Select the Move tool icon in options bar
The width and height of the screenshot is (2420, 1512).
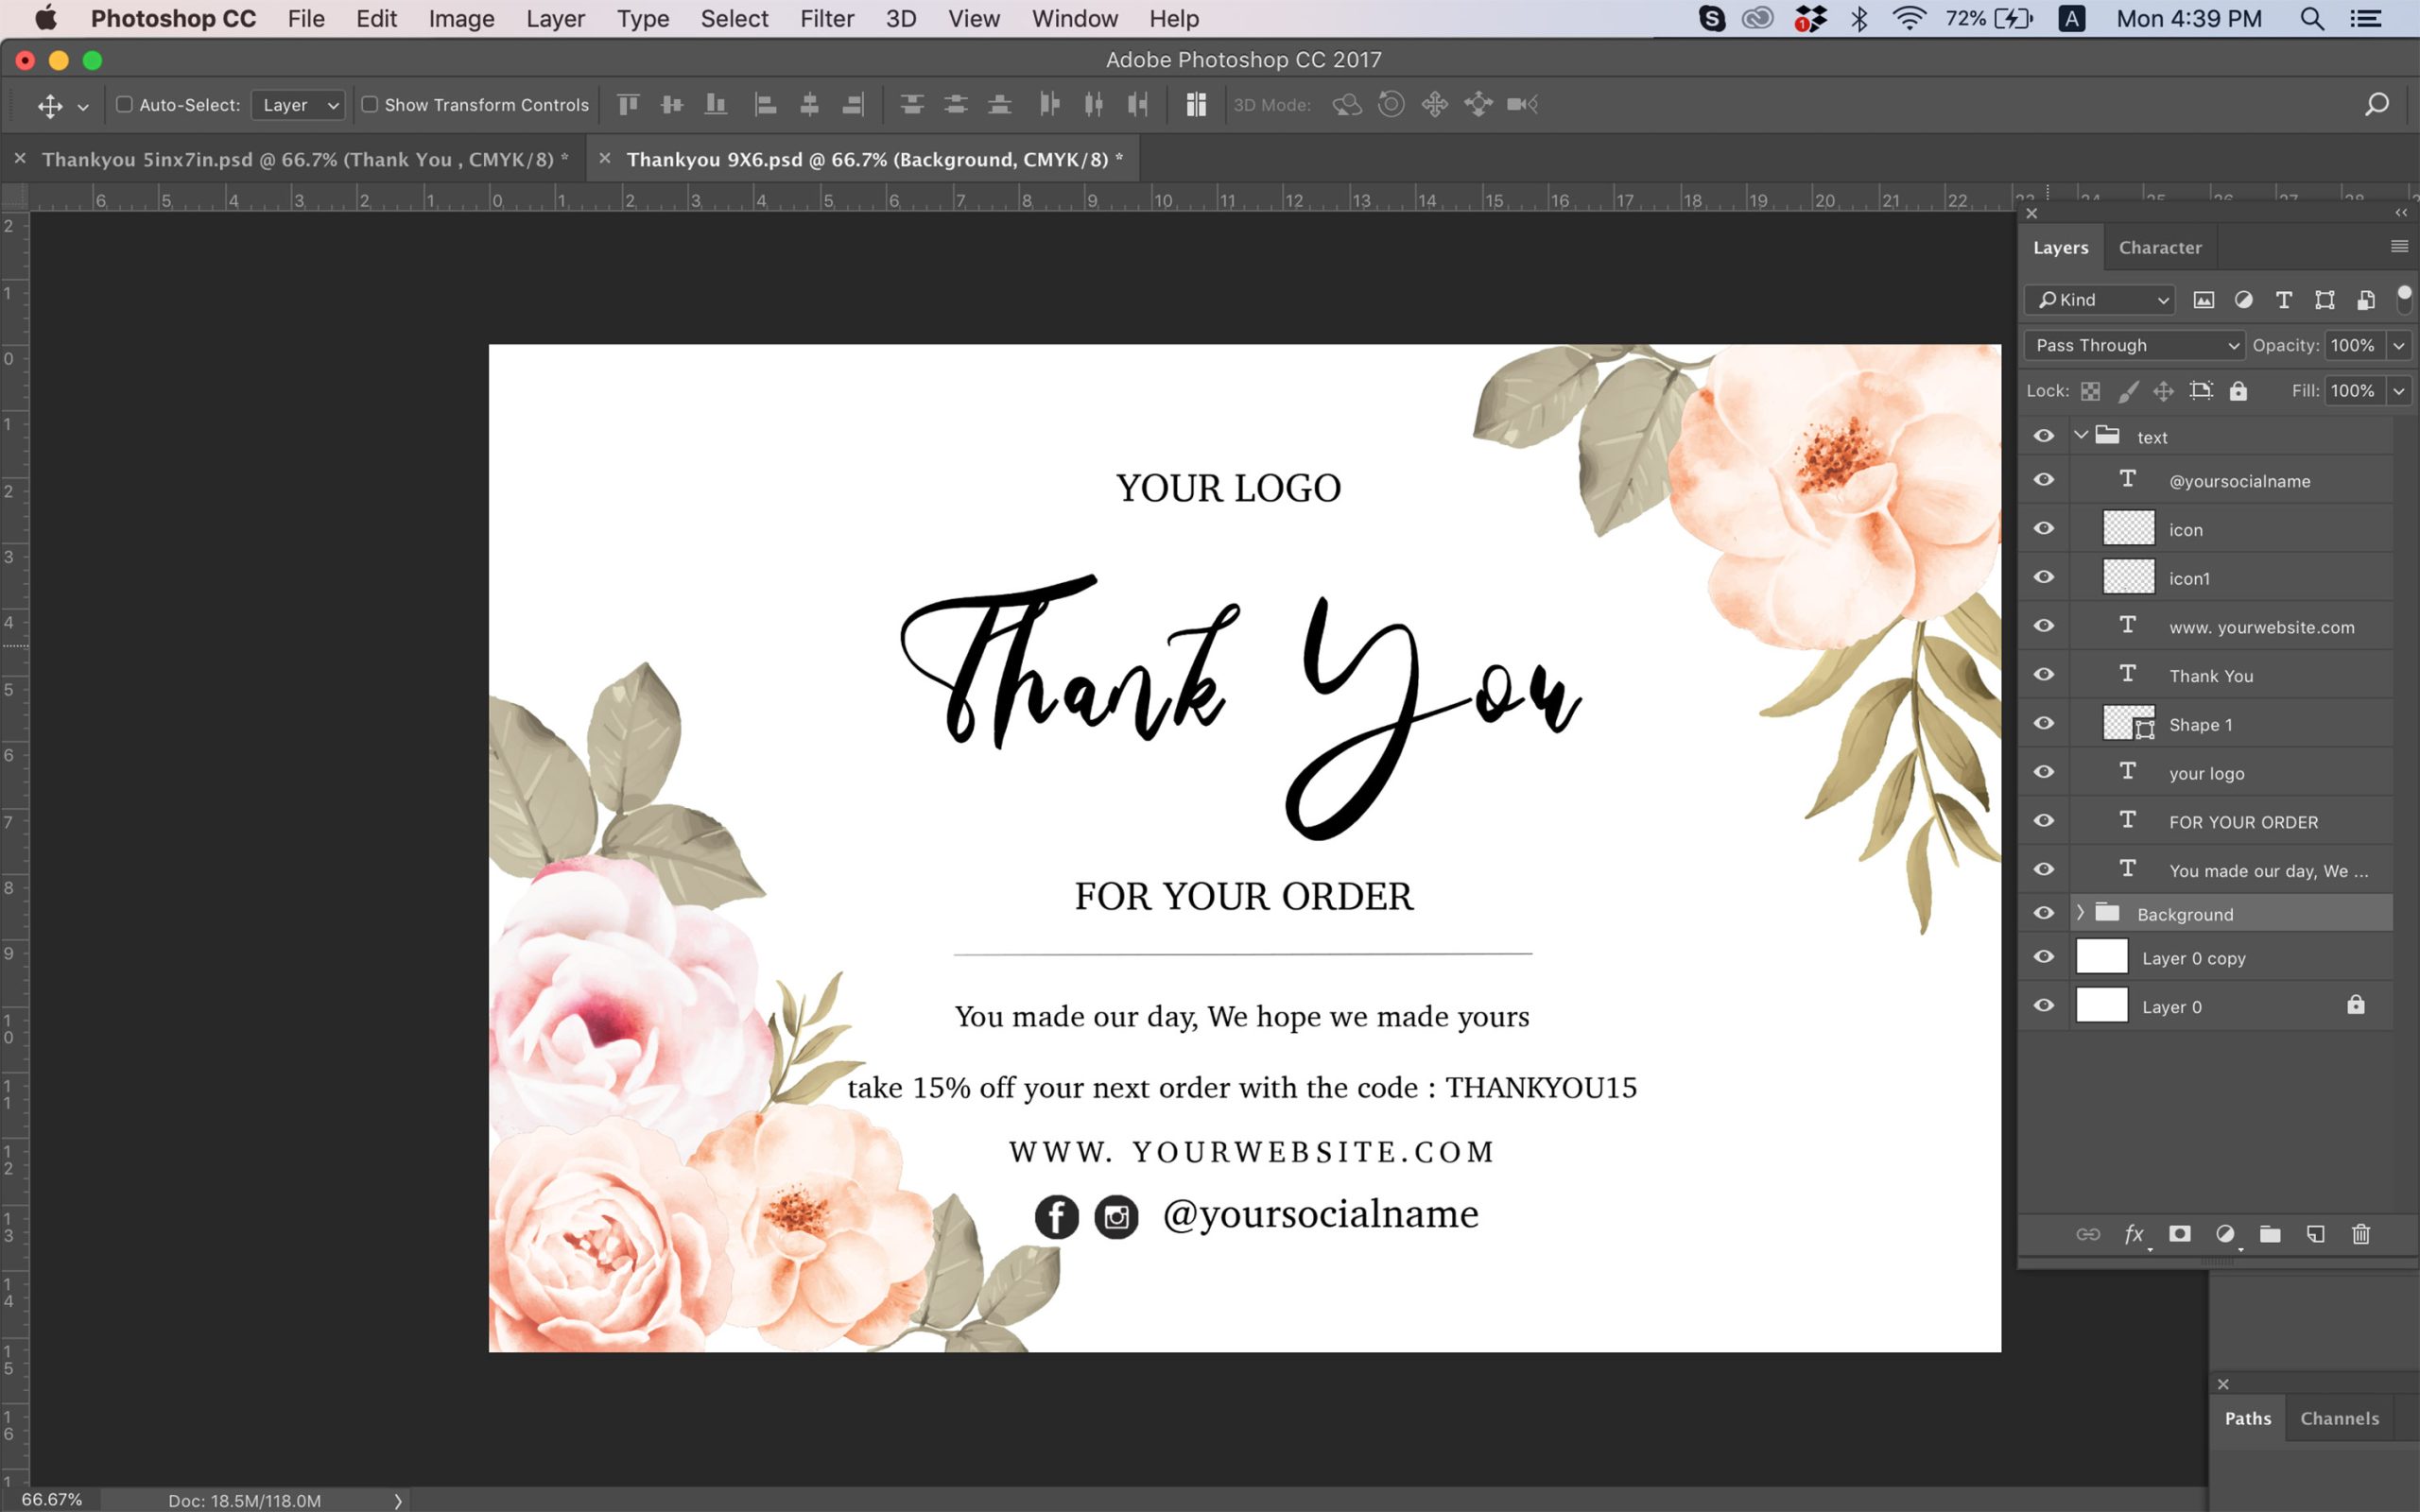tap(50, 105)
